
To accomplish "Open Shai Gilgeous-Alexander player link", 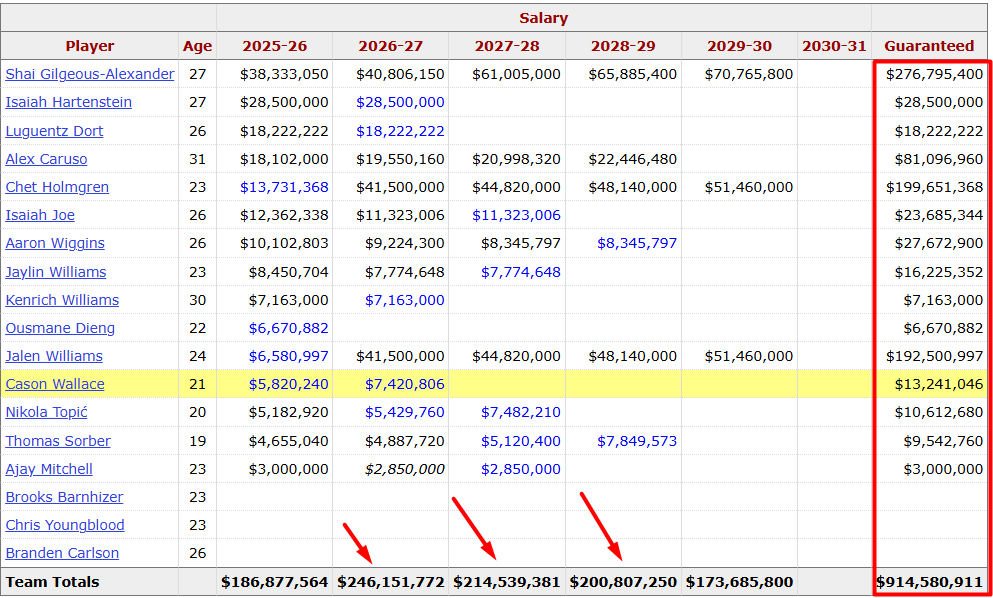I will coord(89,74).
